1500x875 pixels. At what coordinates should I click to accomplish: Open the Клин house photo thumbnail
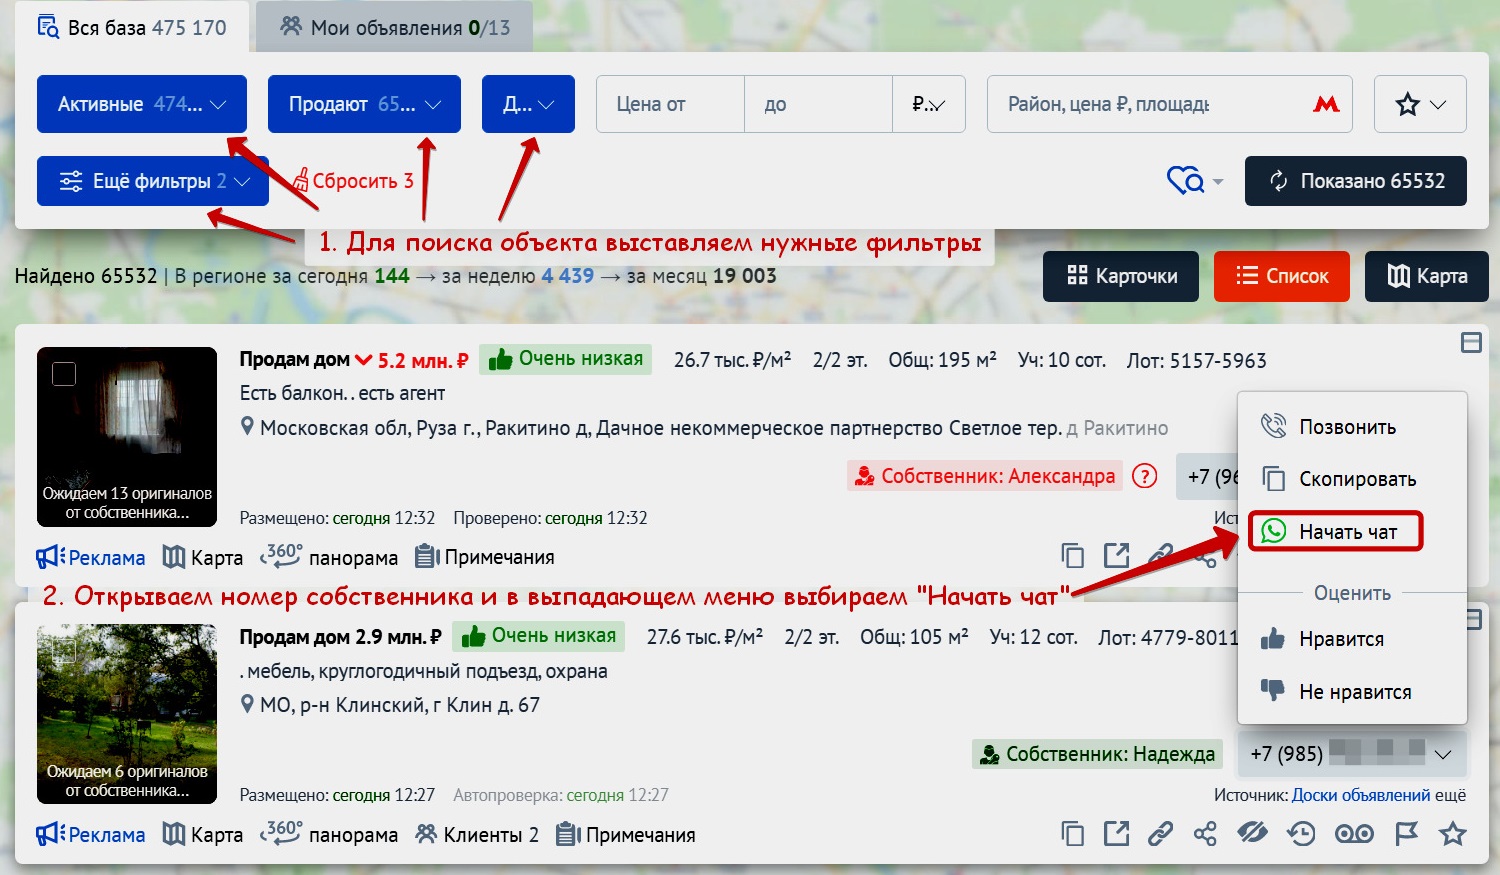tap(127, 714)
